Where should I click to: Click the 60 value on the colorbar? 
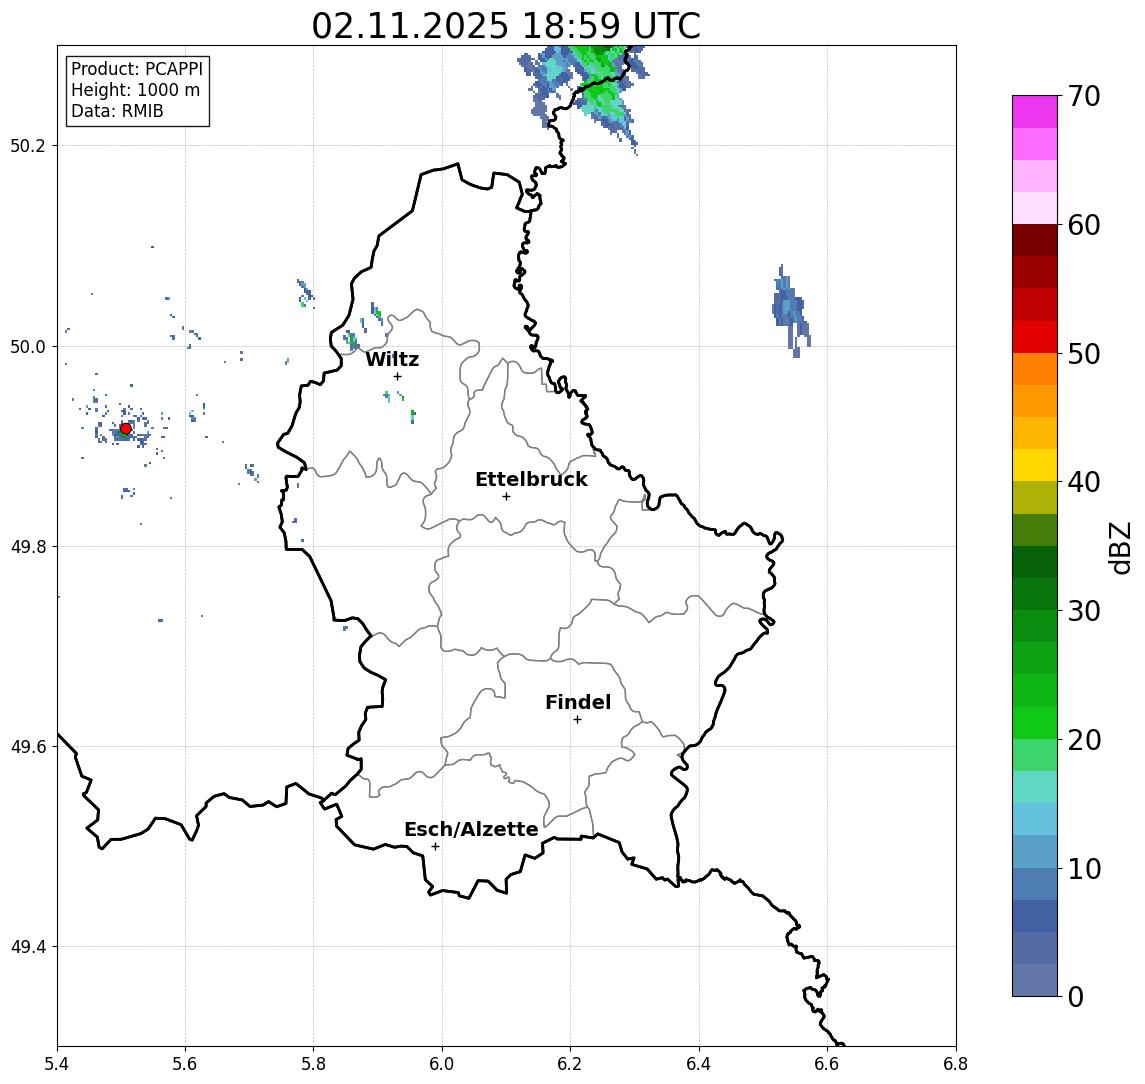[1083, 225]
